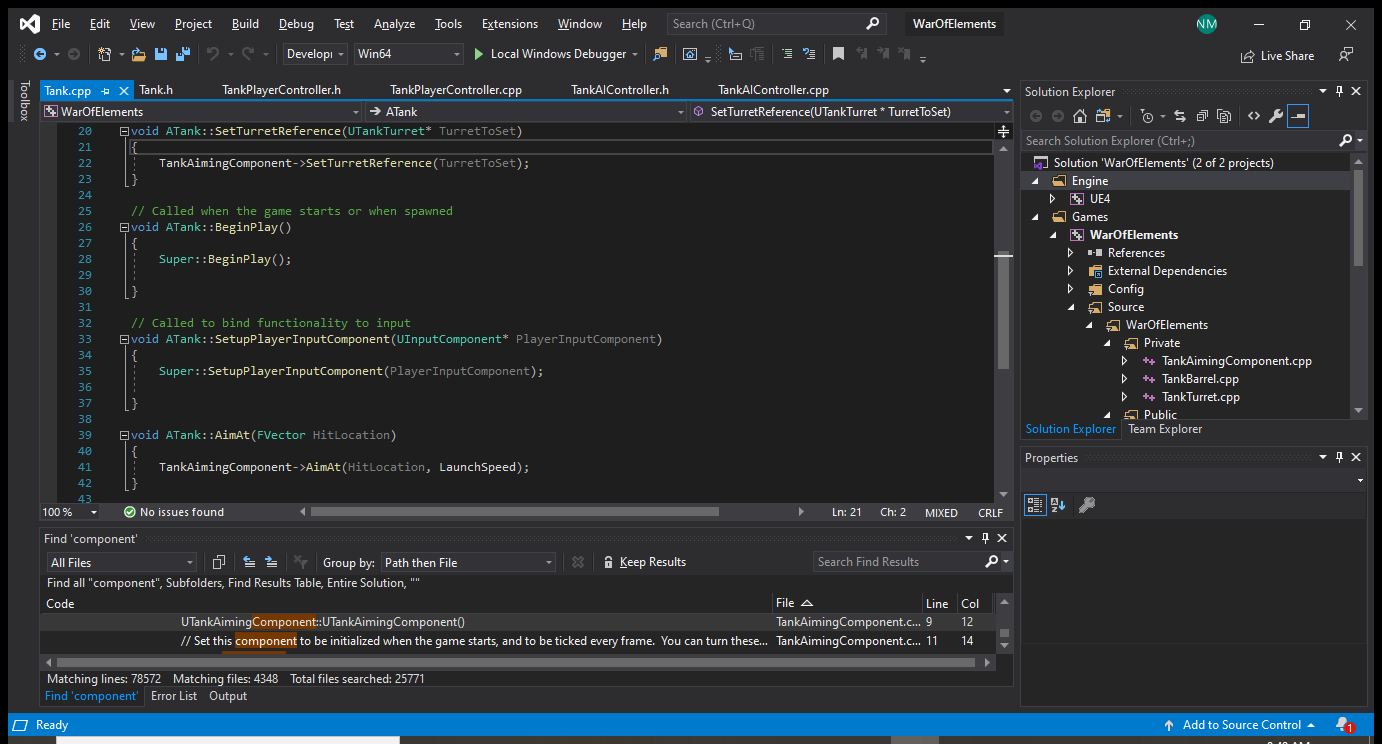1382x744 pixels.
Task: Click Sync with Active Document icon
Action: coord(1180,116)
